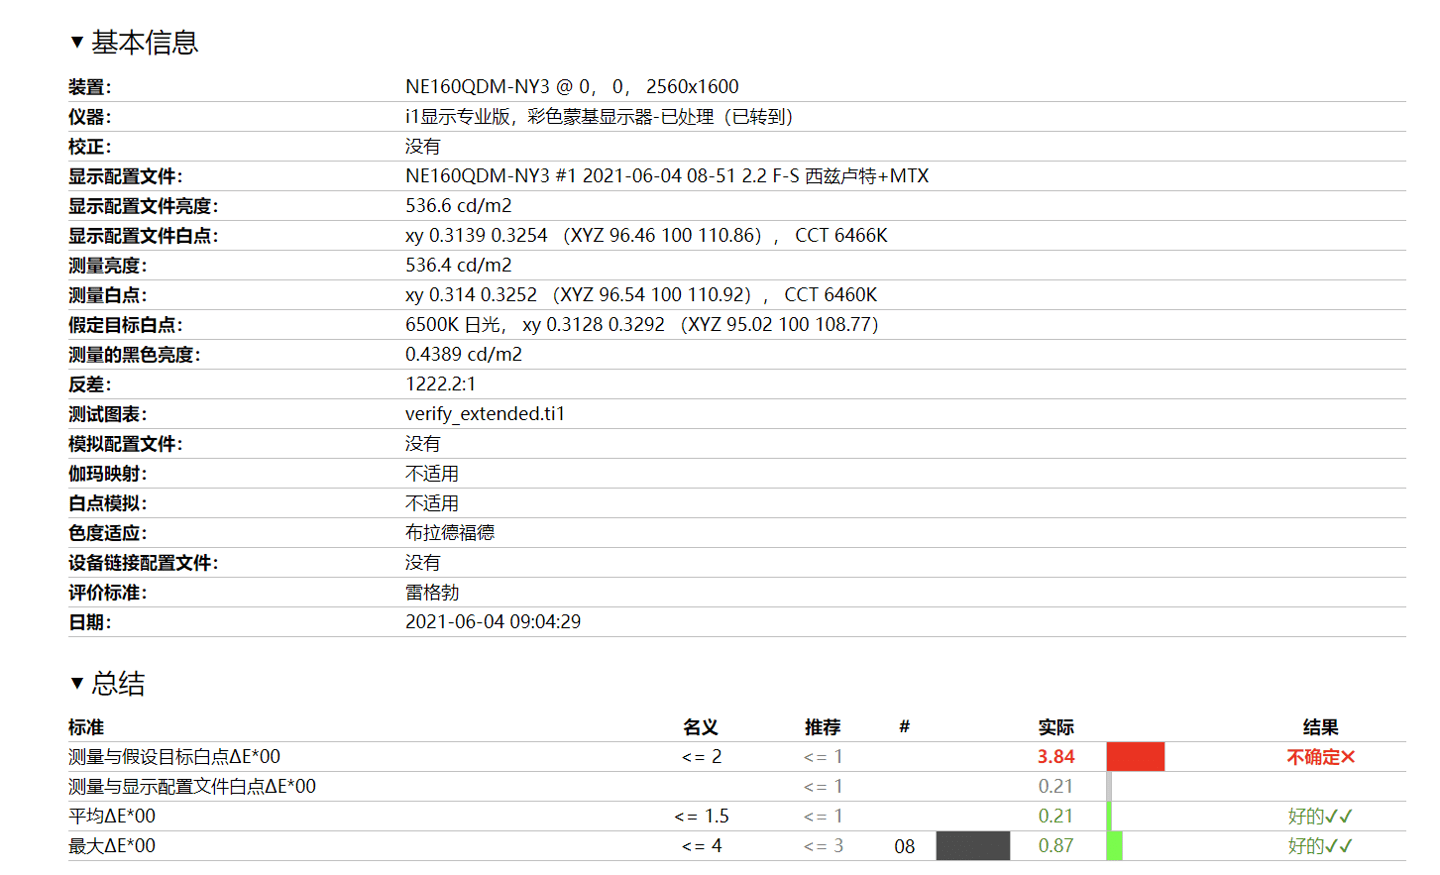1440x875 pixels.
Task: Select the 好的 result for 最大ΔE*00 row
Action: click(1320, 846)
